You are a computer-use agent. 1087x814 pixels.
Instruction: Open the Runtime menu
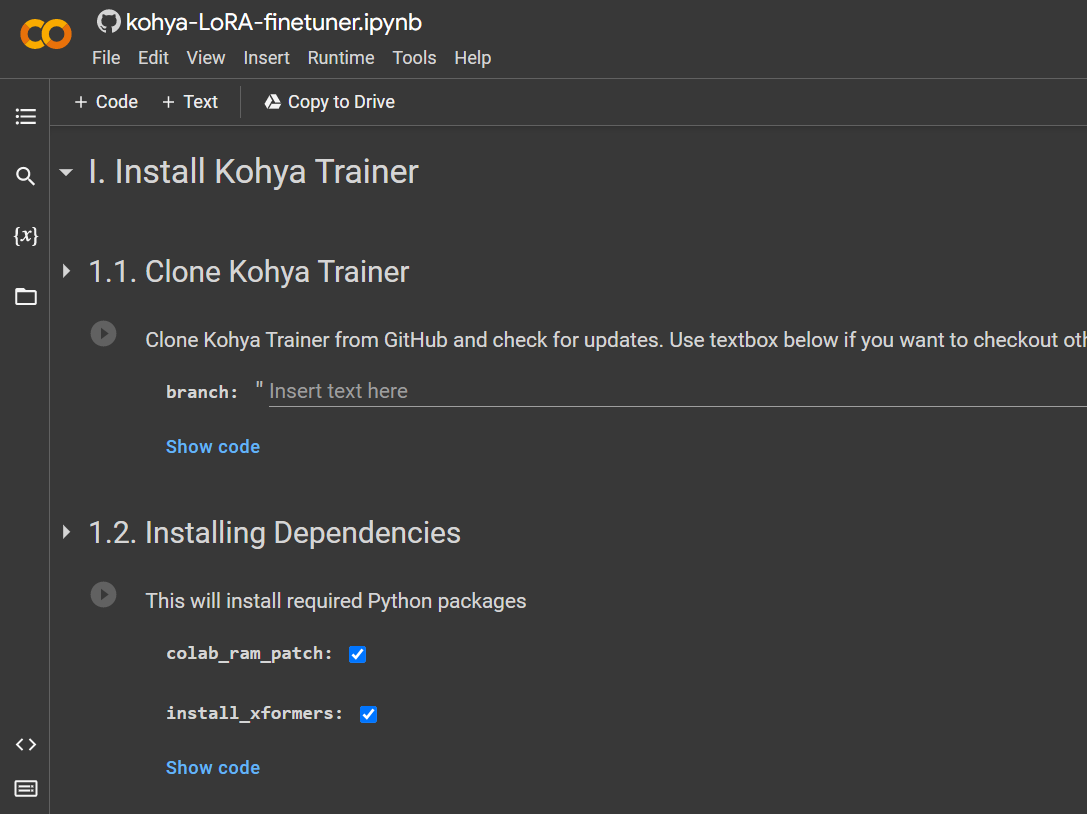point(340,58)
